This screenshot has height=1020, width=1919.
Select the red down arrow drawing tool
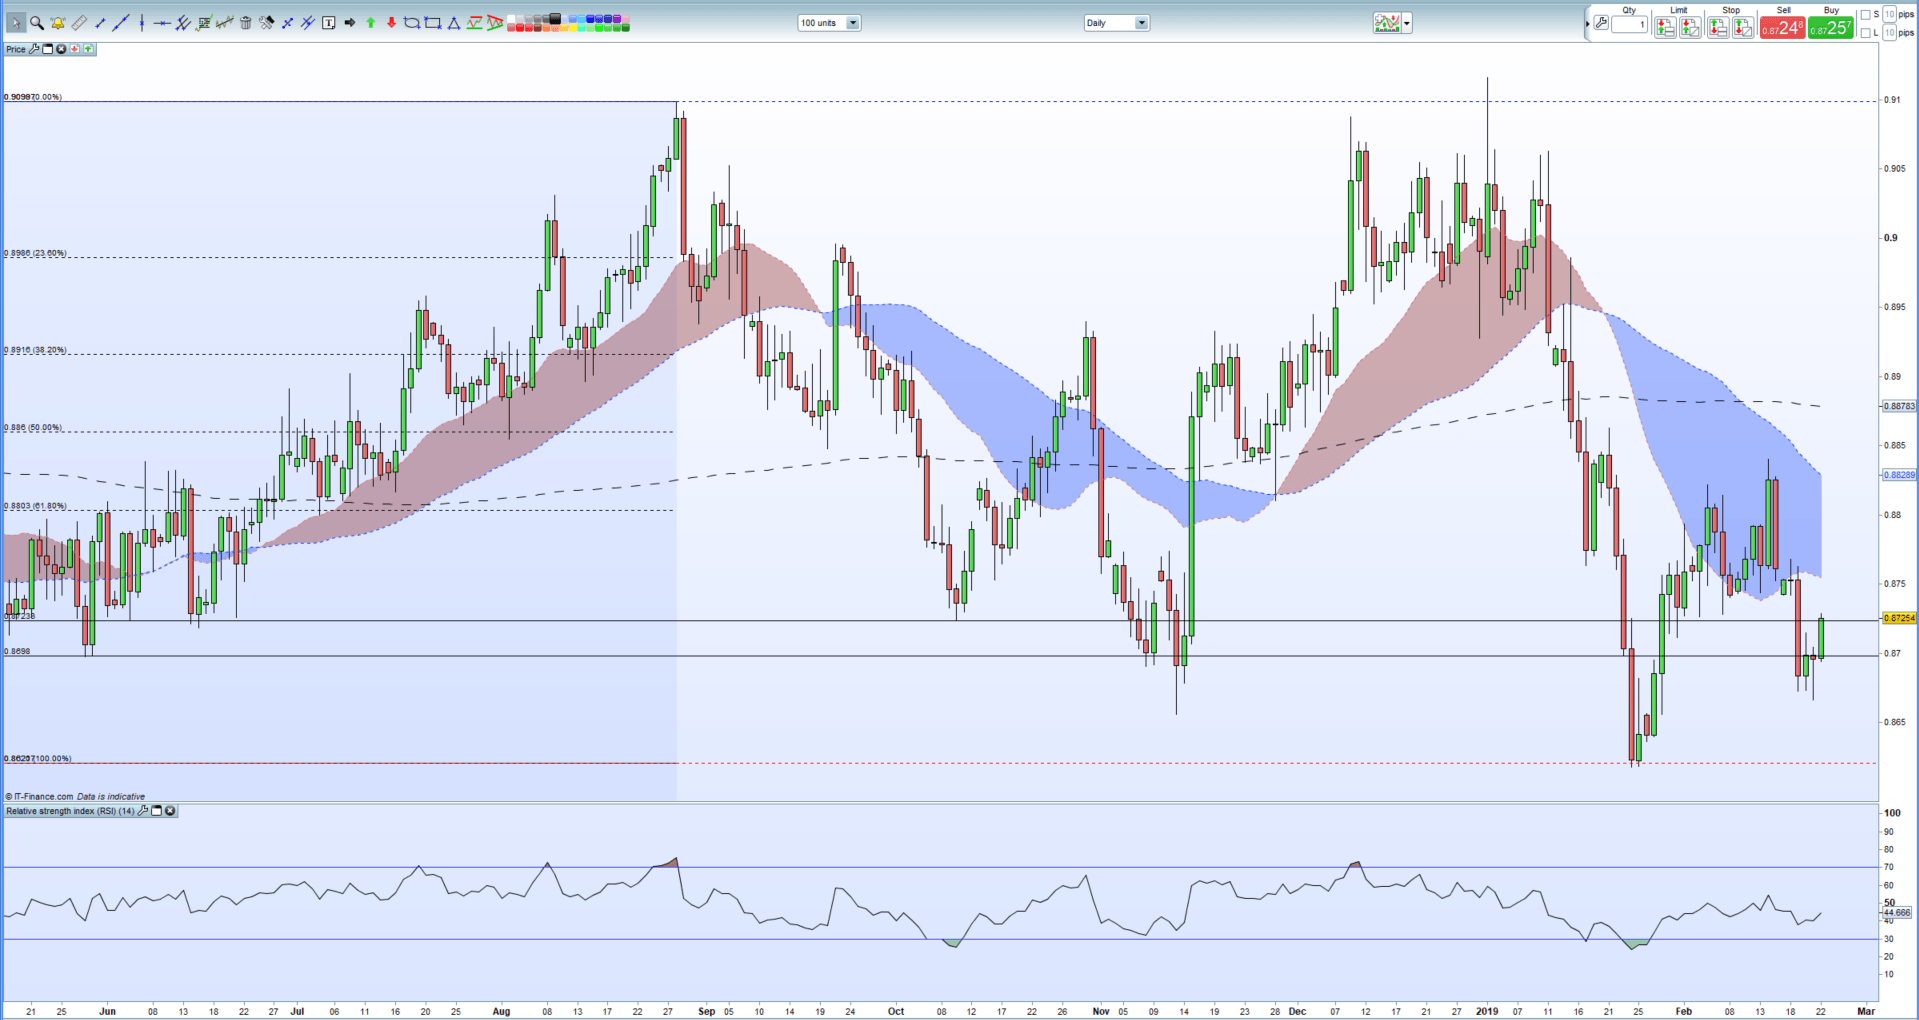(x=391, y=23)
